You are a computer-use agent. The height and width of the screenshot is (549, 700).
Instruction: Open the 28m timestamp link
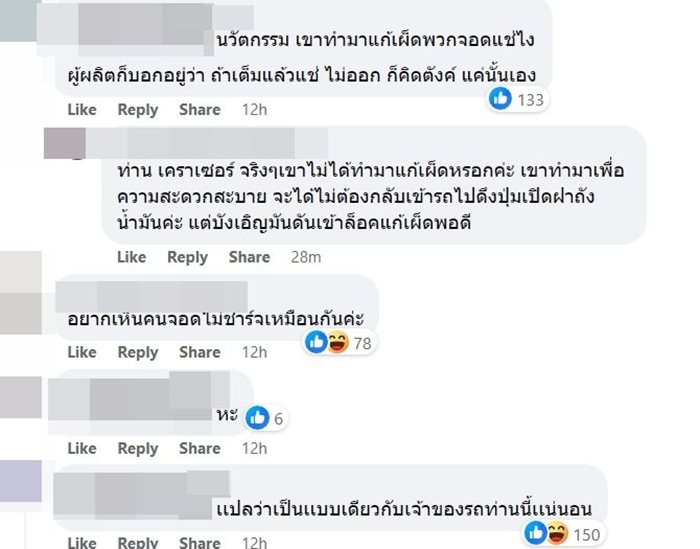pyautogui.click(x=307, y=257)
